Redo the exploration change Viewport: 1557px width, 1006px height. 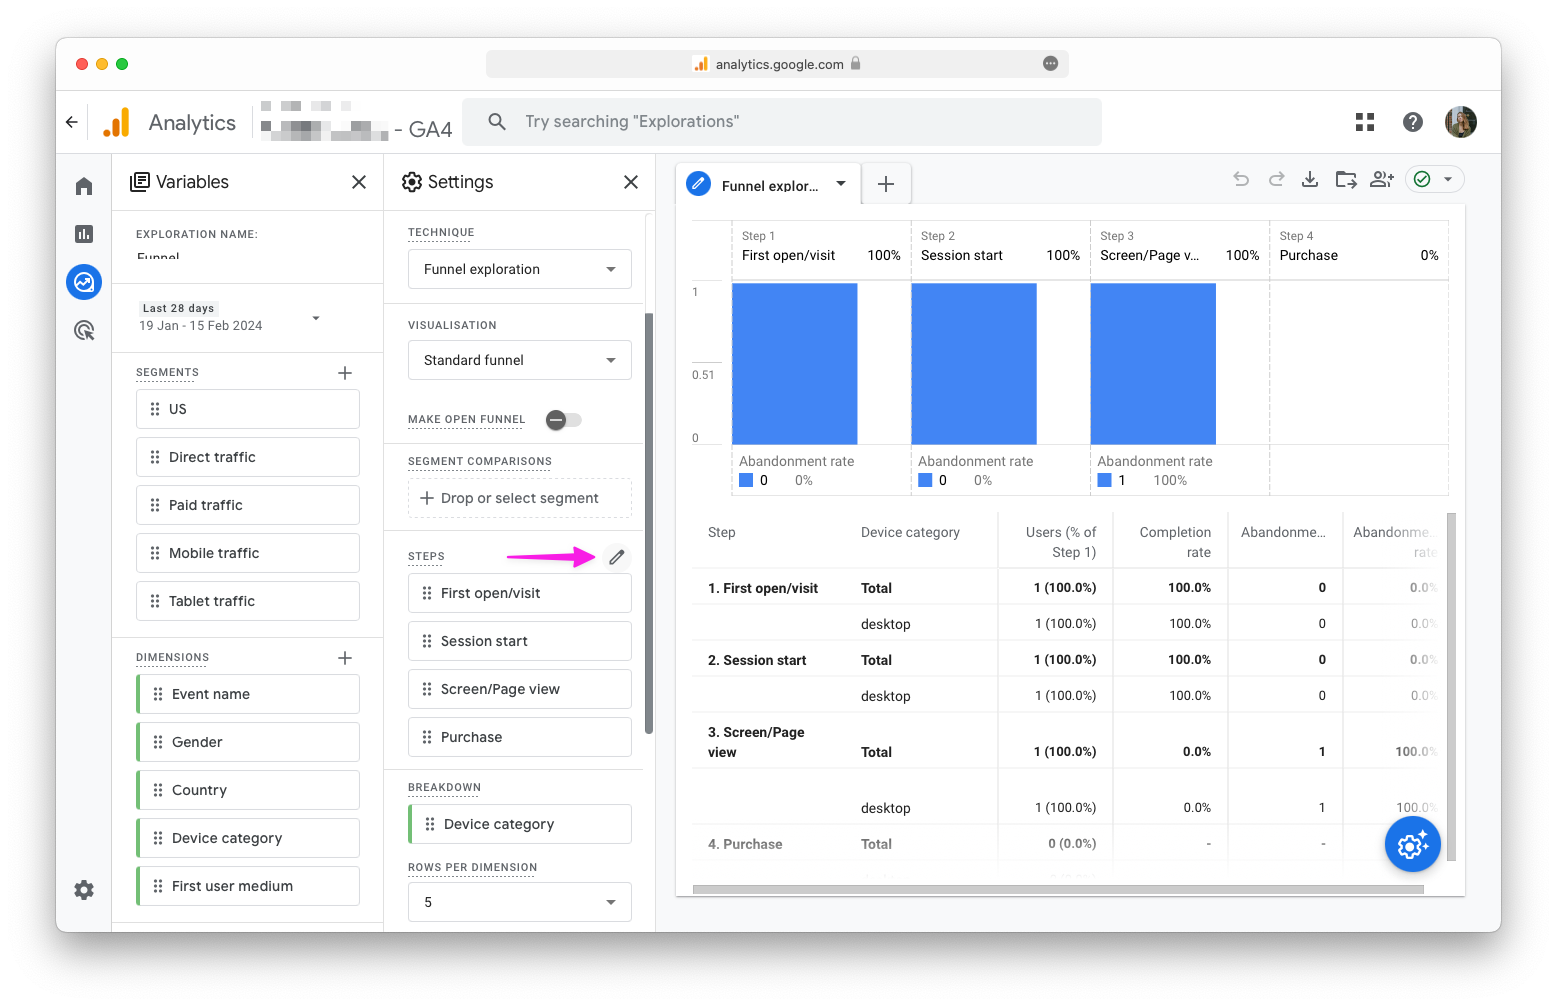[1276, 179]
